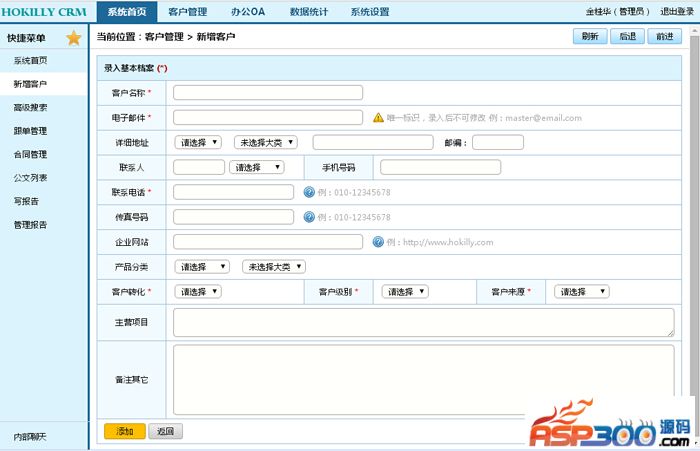Expand the 客户转化 dropdown
Viewport: 700px width, 451px height.
197,292
